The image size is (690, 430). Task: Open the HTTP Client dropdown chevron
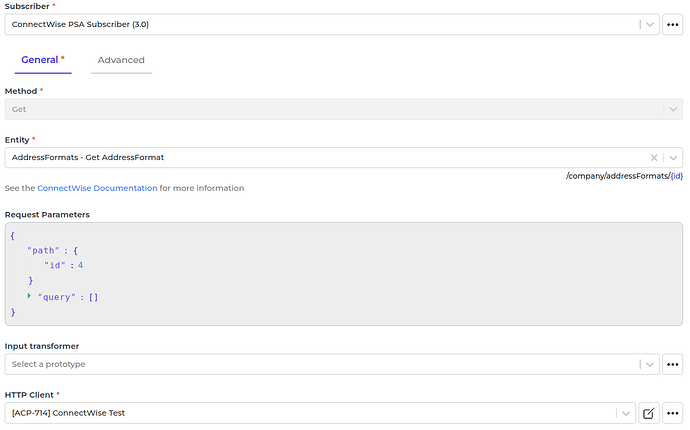tap(625, 413)
